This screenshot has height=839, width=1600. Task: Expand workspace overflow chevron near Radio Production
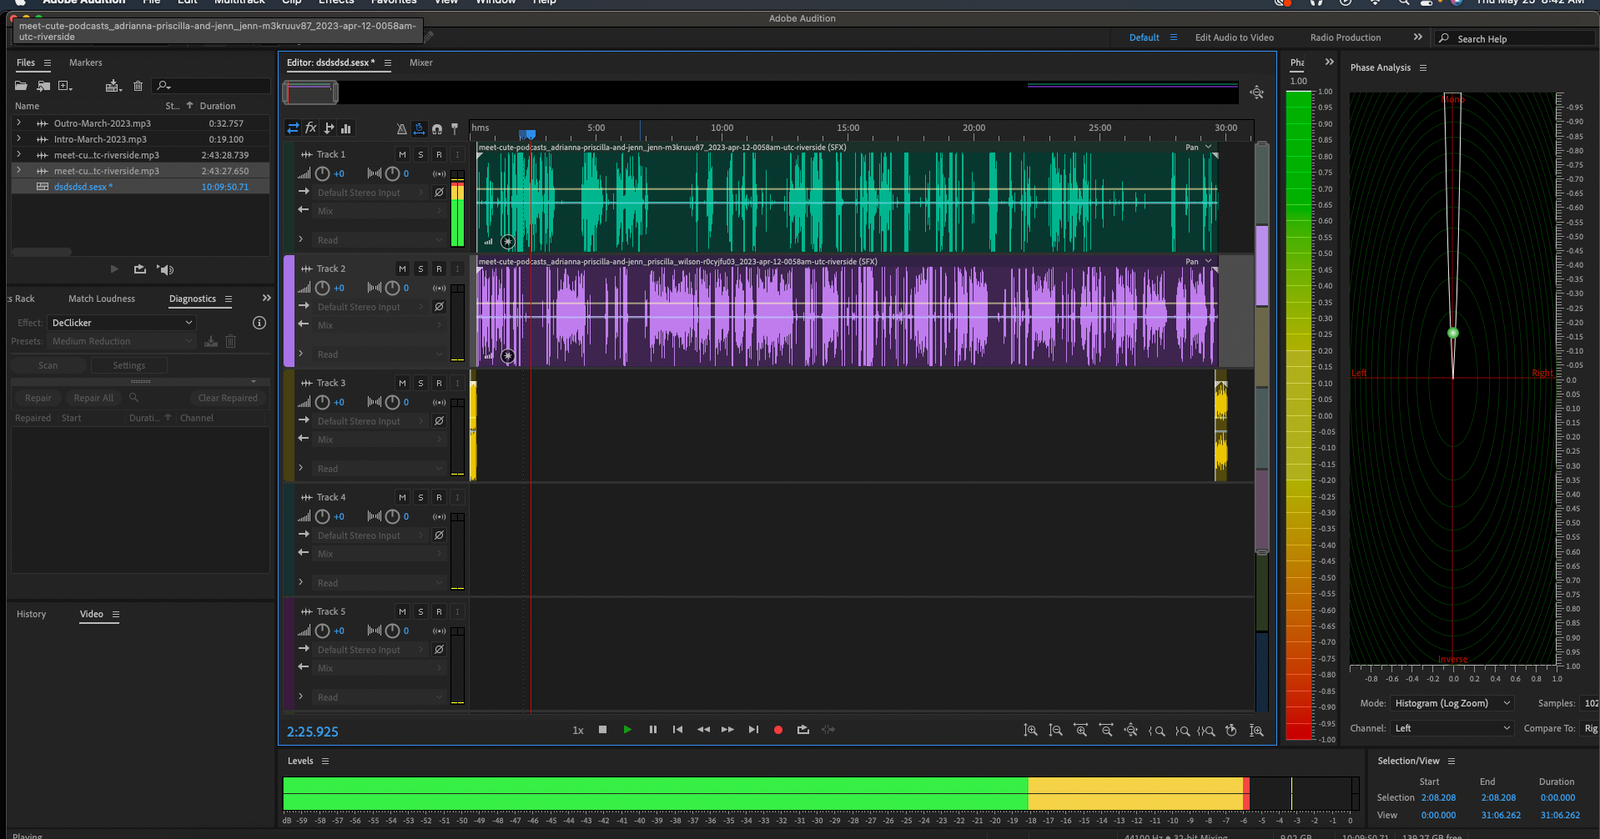pos(1417,37)
